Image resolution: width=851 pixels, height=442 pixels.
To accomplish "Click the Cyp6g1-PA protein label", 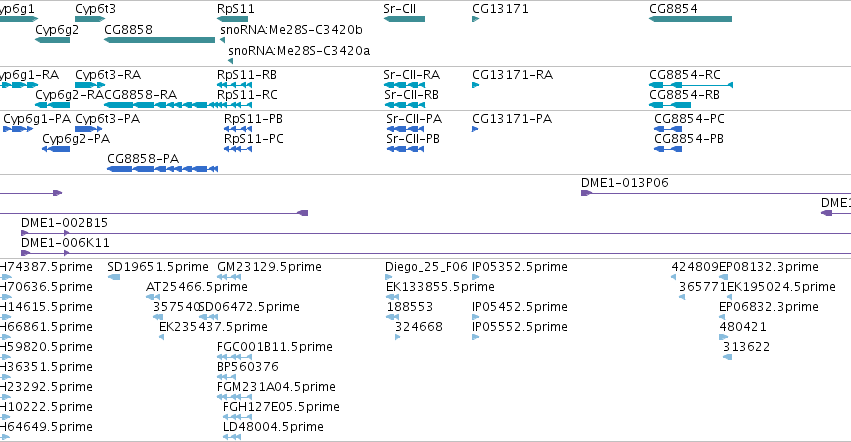I will point(37,118).
